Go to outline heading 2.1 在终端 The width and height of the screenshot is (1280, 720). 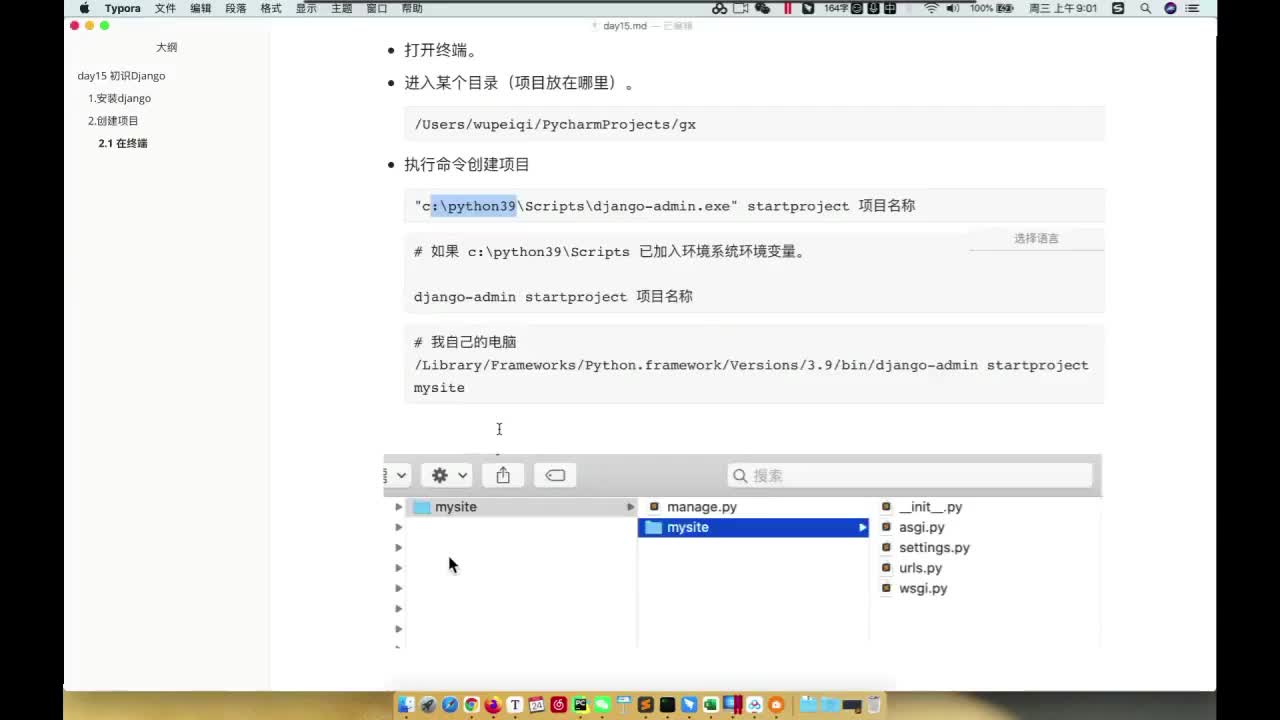point(123,143)
